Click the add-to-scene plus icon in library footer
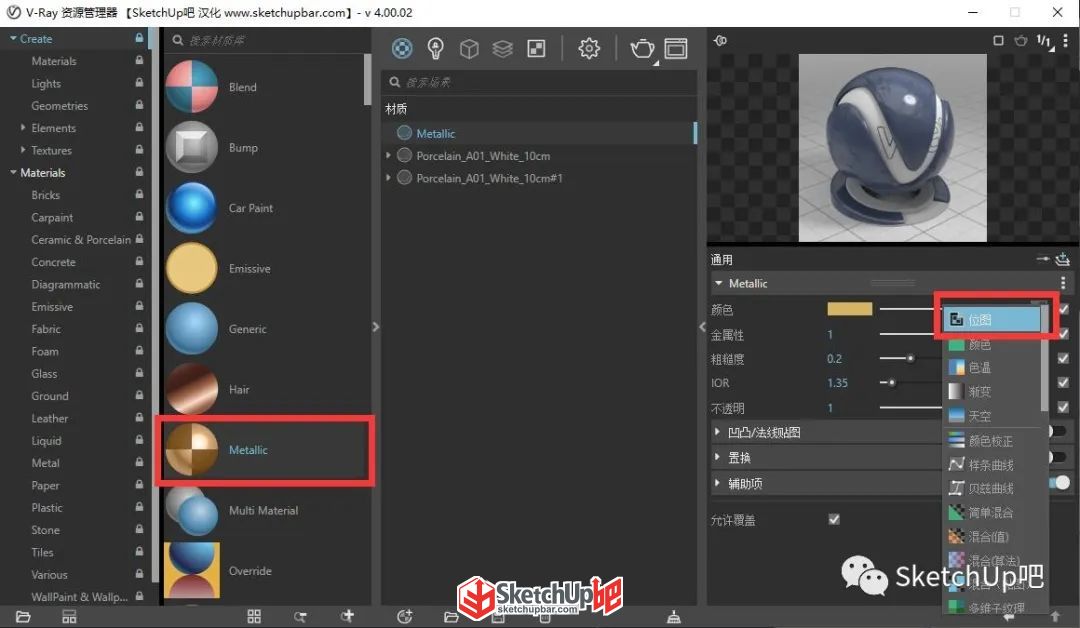This screenshot has height=628, width=1080. pyautogui.click(x=348, y=616)
